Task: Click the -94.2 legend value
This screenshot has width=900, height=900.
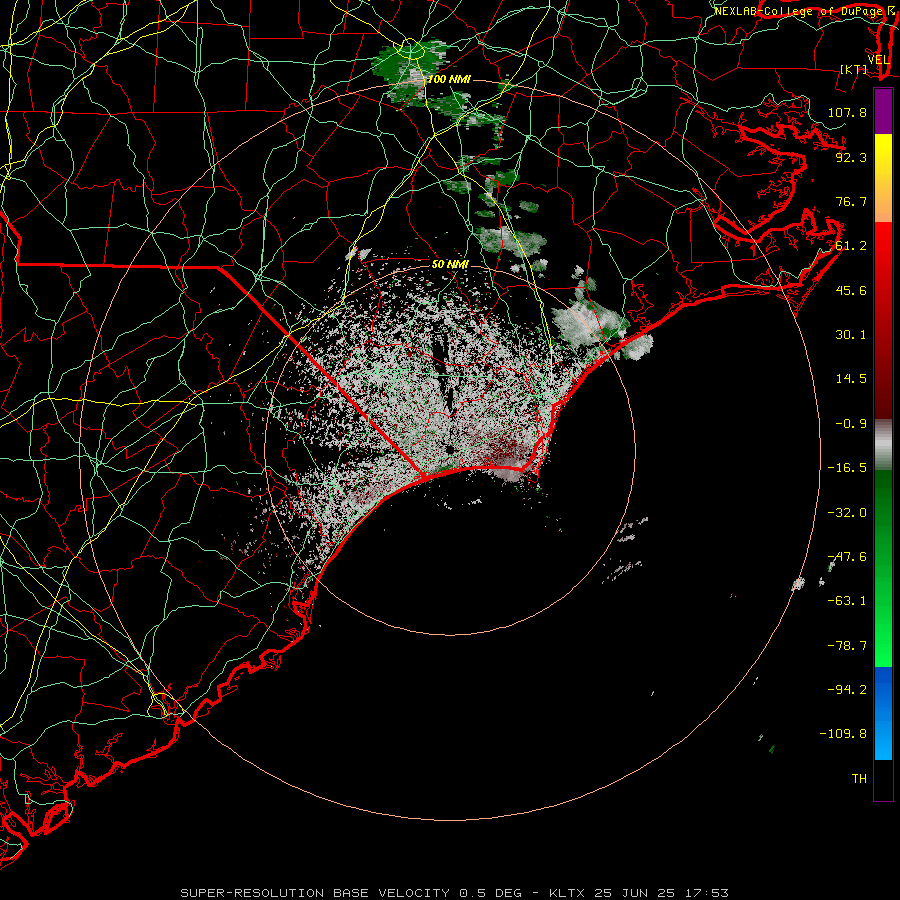Action: (x=847, y=690)
